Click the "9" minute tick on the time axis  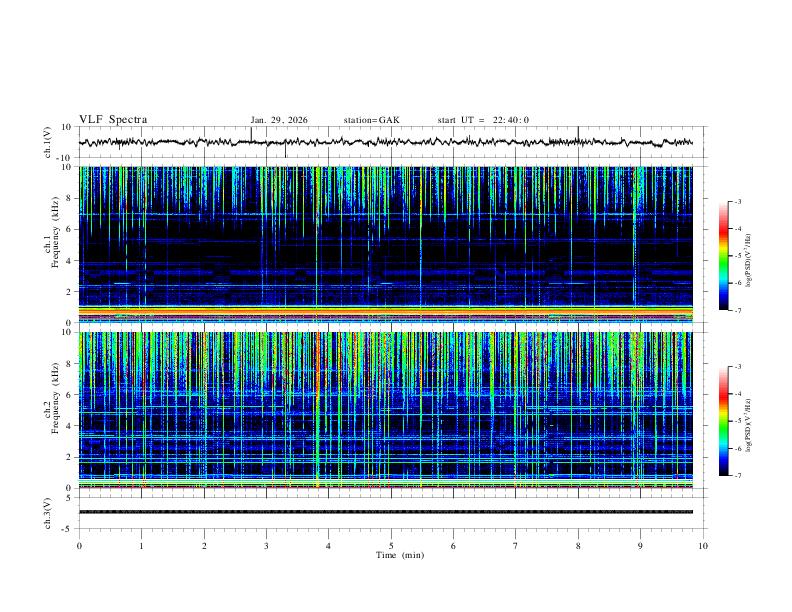pyautogui.click(x=640, y=546)
